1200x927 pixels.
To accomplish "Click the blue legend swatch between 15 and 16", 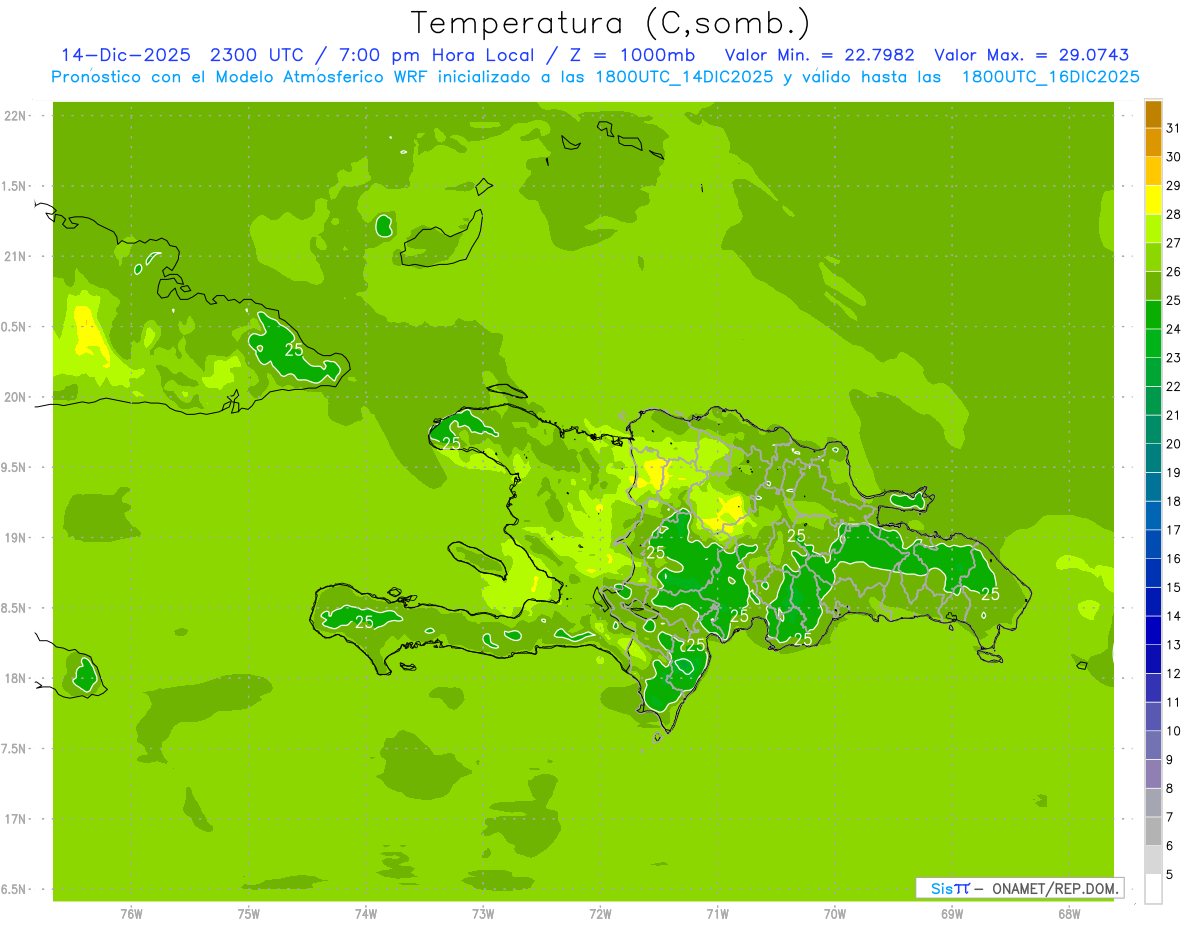I will 1153,573.
